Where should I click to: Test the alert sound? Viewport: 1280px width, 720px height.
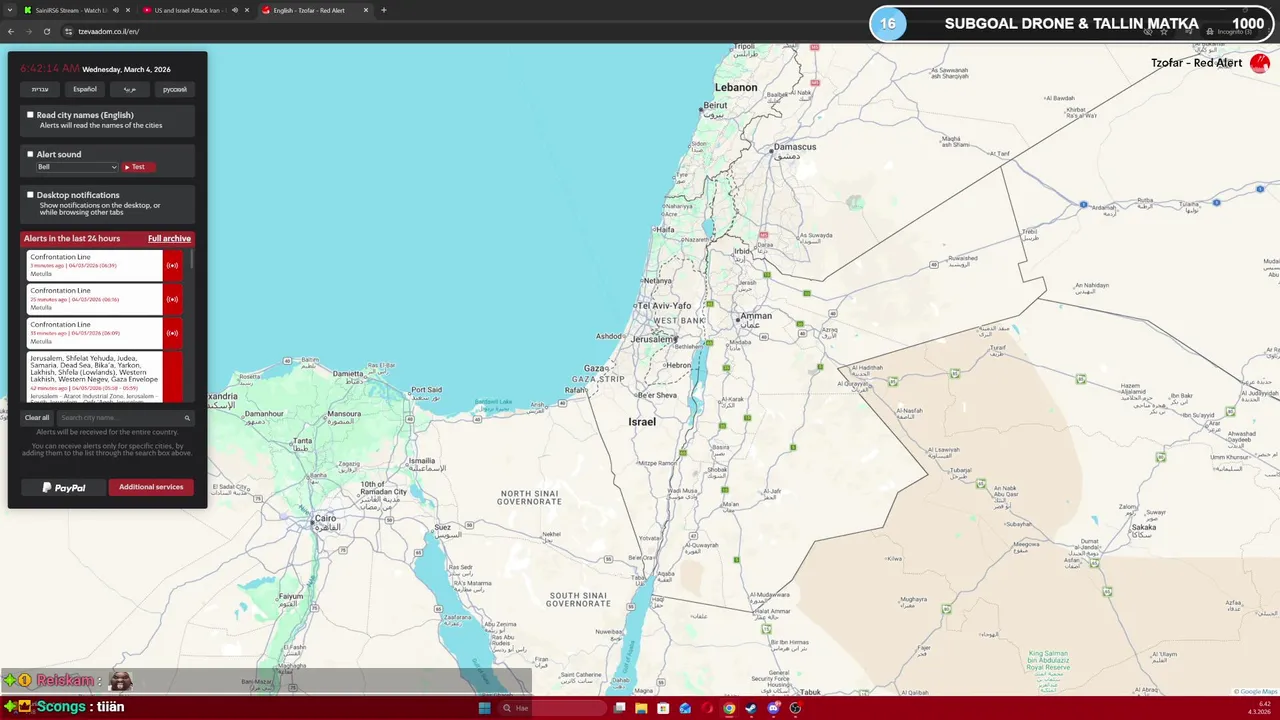click(x=138, y=167)
